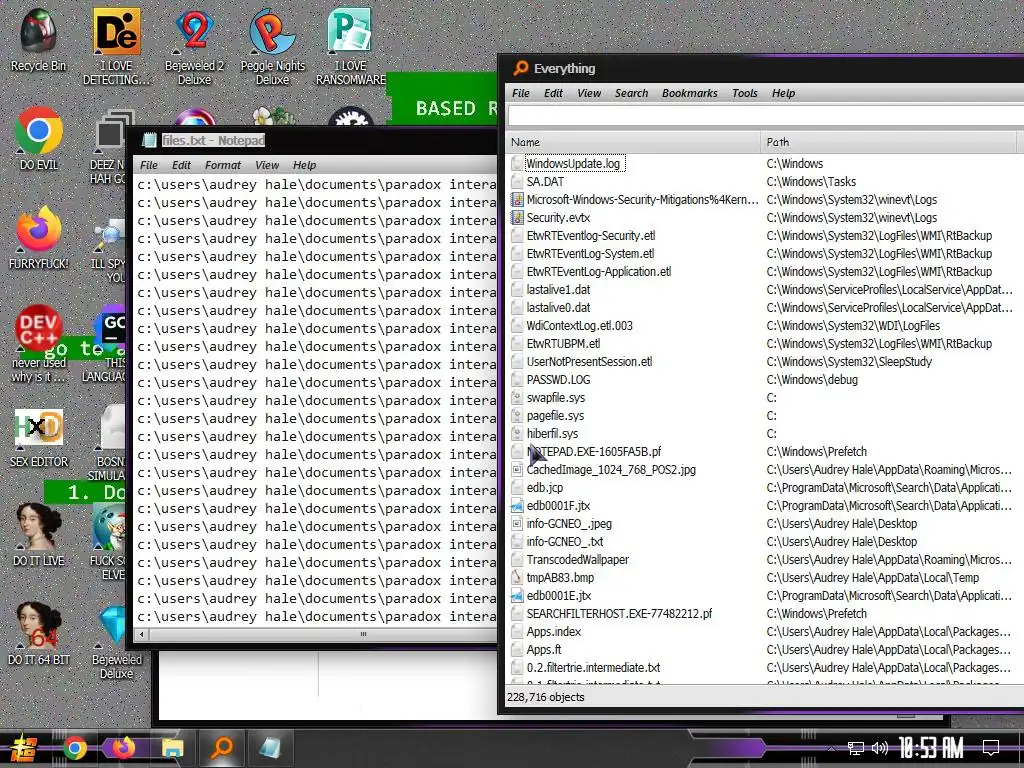Select info-GCNEO_.txt in results
The height and width of the screenshot is (768, 1024).
(x=565, y=541)
